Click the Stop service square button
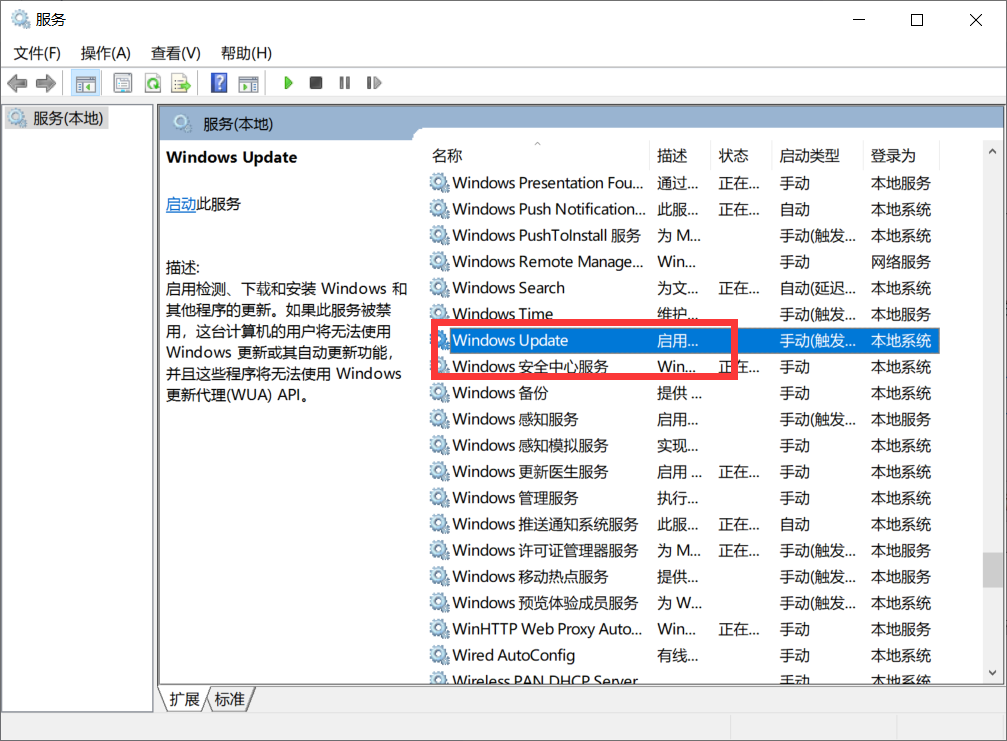1007x741 pixels. 316,83
